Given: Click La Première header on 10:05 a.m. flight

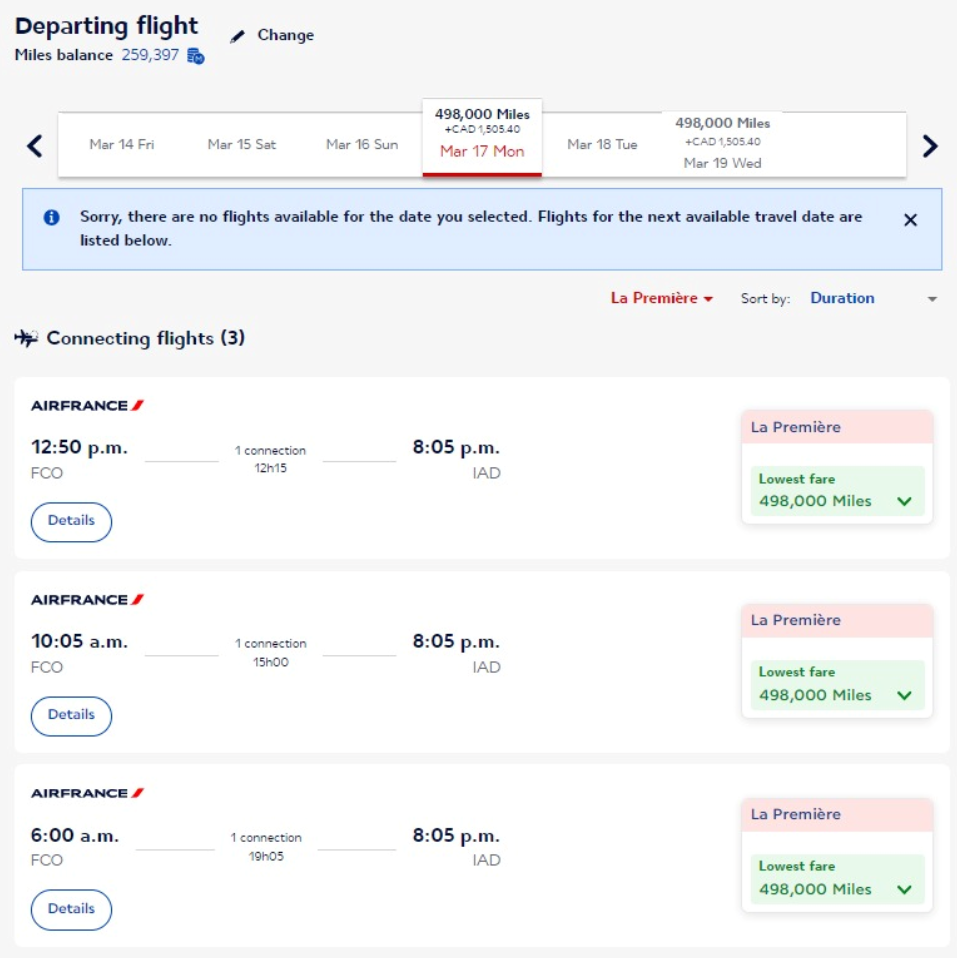Looking at the screenshot, I should (x=837, y=621).
